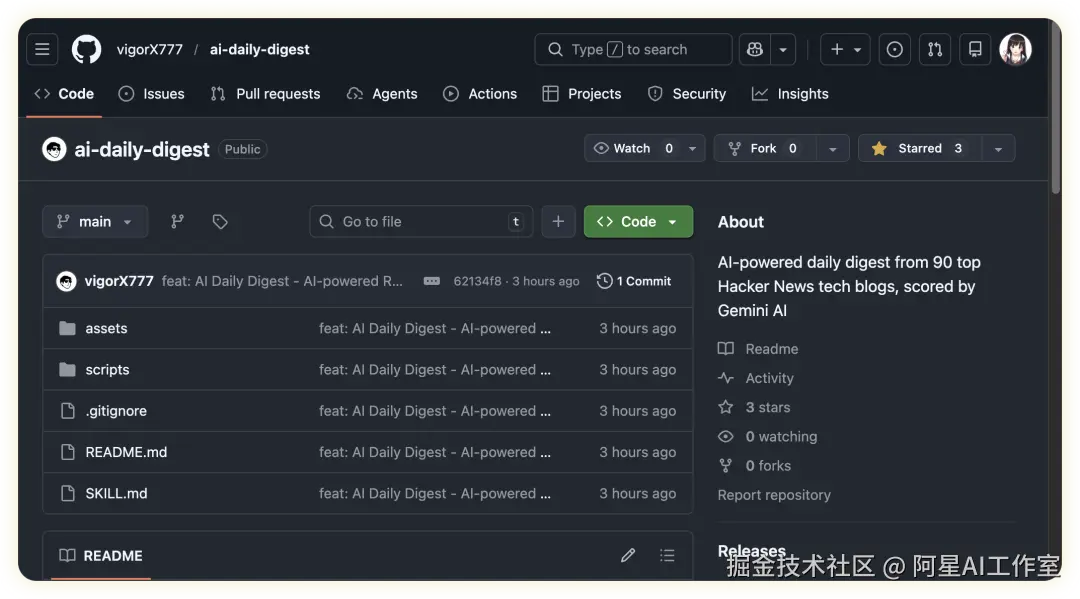Open Activity link in About
1080x599 pixels.
(x=756, y=378)
